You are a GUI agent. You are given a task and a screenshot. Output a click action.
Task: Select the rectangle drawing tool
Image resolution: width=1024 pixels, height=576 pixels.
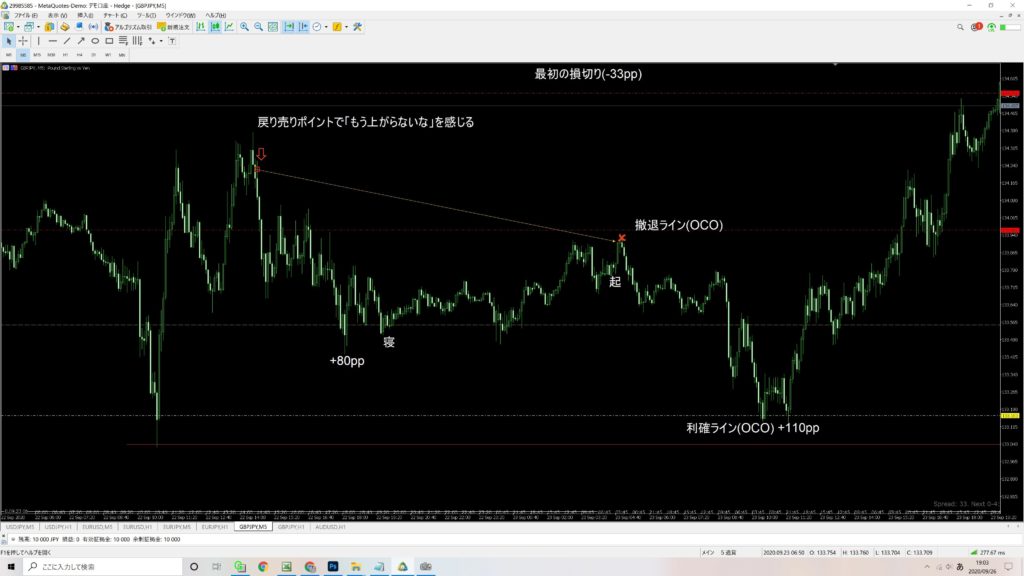(x=109, y=41)
